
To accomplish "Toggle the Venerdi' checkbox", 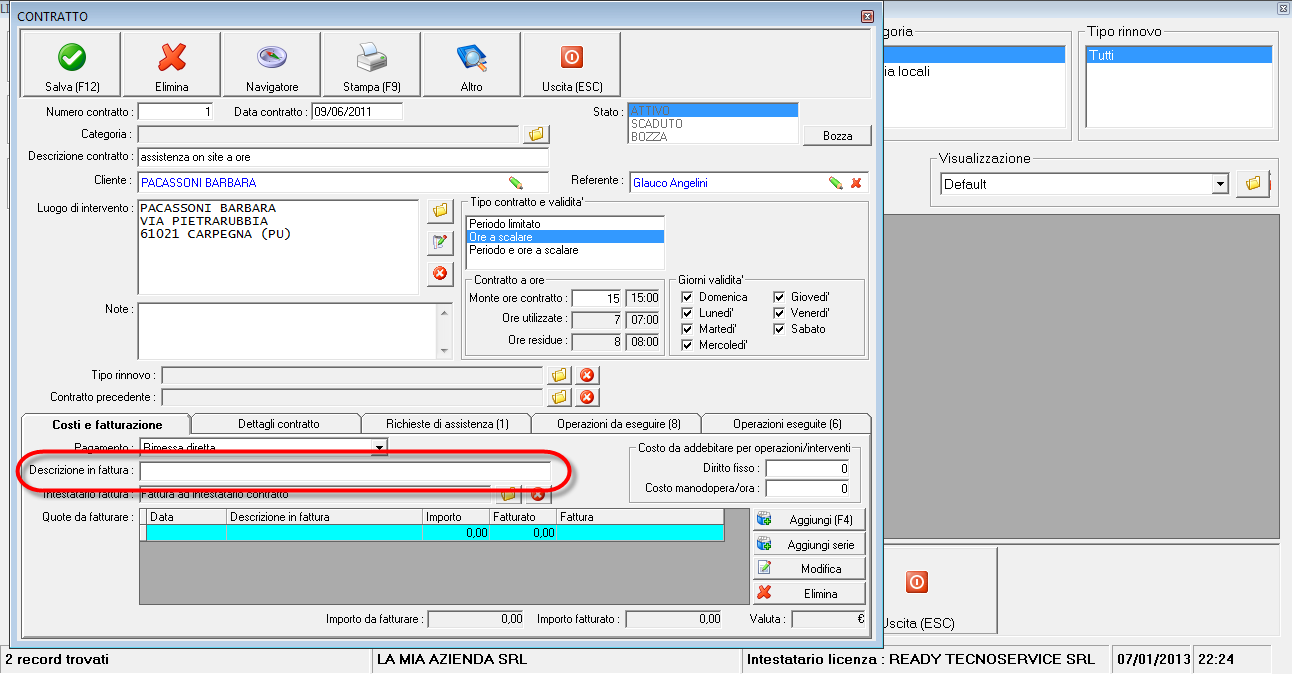I will point(780,313).
